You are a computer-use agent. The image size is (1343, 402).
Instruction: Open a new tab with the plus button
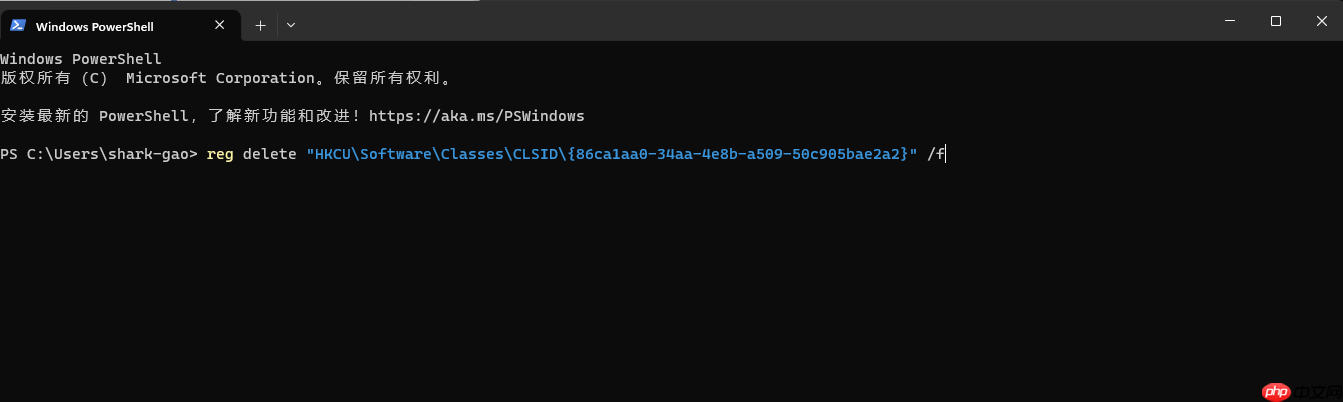pos(260,26)
